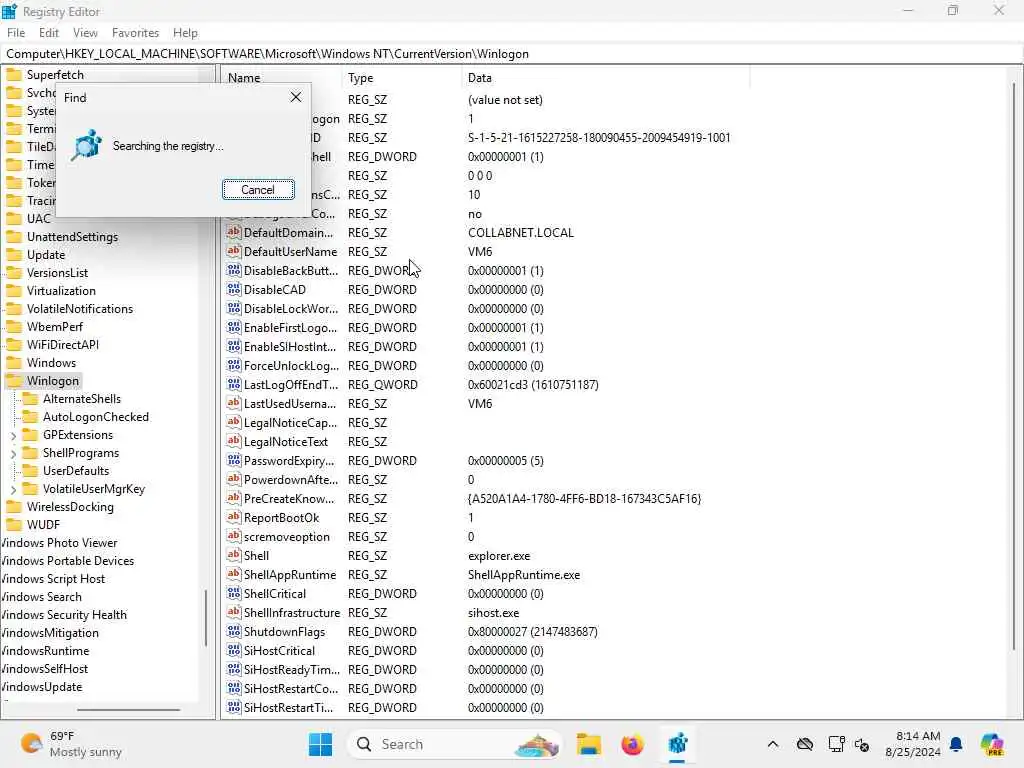Click the DisableCAD DWORD value icon
1024x768 pixels.
point(234,289)
